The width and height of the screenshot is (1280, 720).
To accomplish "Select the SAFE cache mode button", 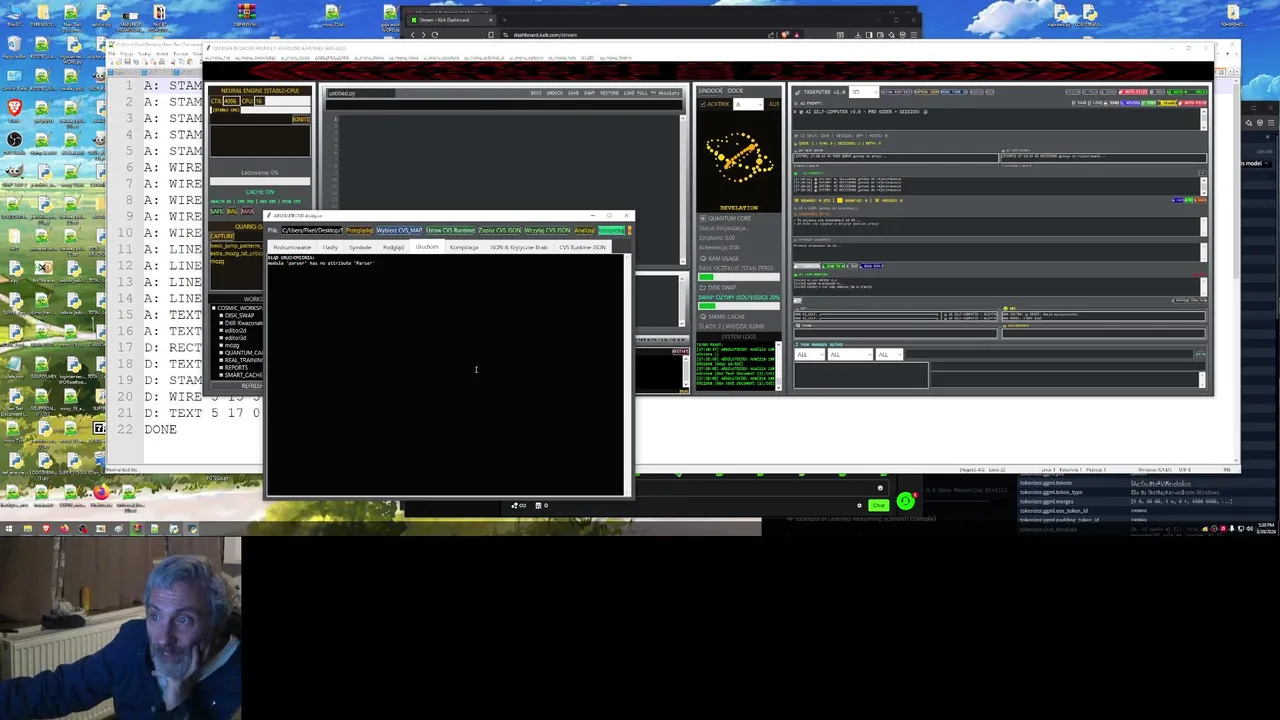I will click(216, 211).
